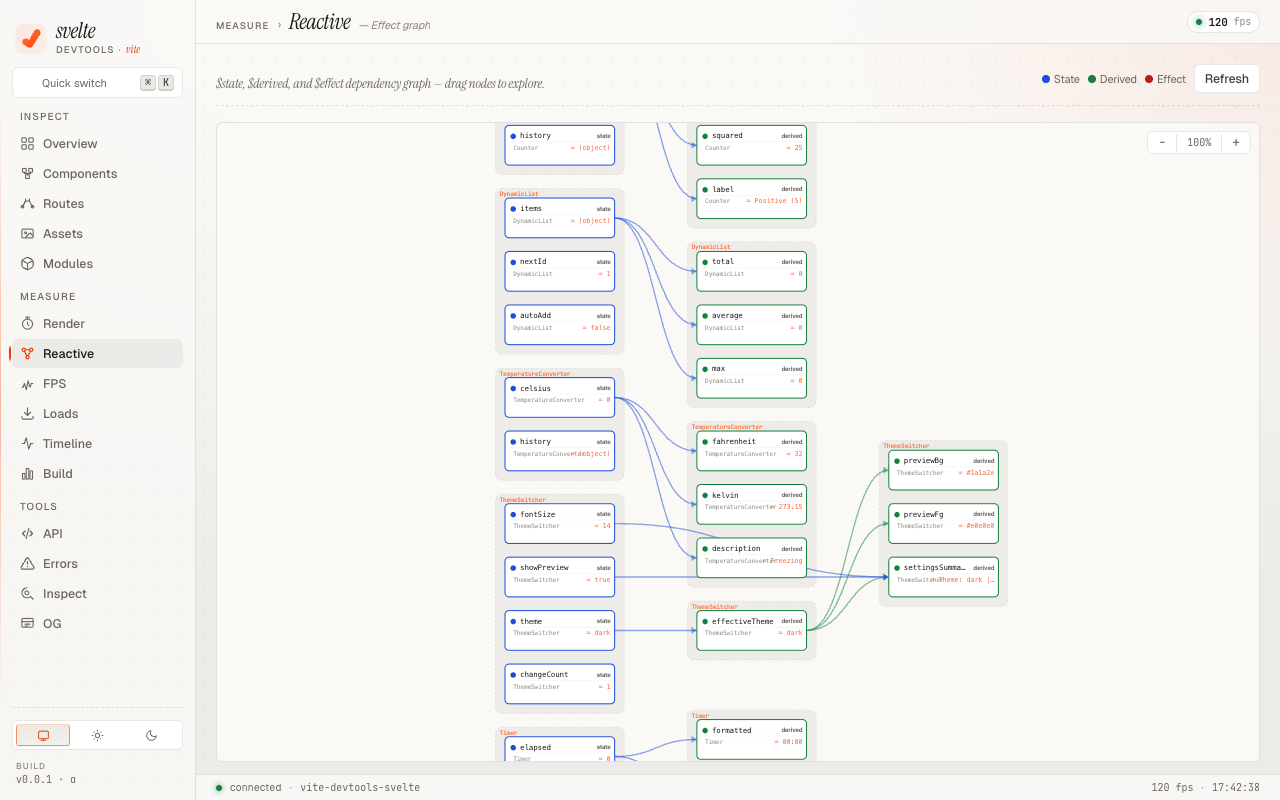Open Components page in sidebar

pos(97,174)
